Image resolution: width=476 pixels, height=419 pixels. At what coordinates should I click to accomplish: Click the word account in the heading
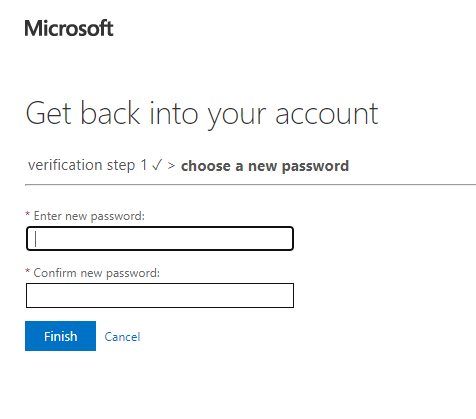click(327, 114)
